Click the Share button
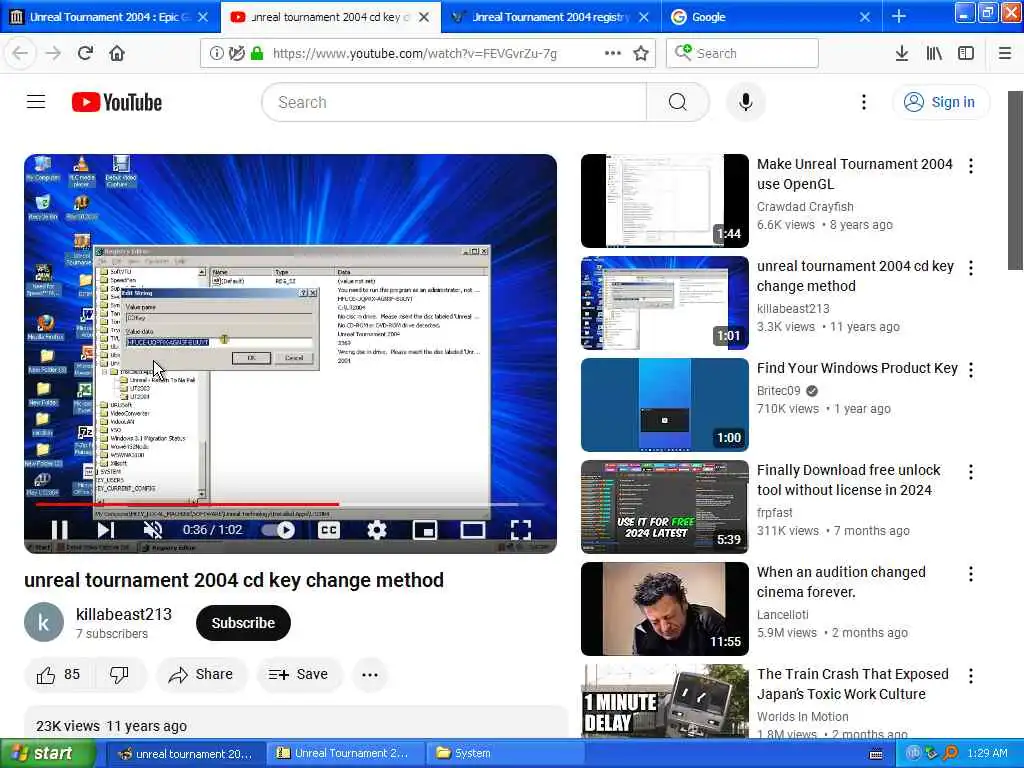The image size is (1024, 768). (x=201, y=675)
